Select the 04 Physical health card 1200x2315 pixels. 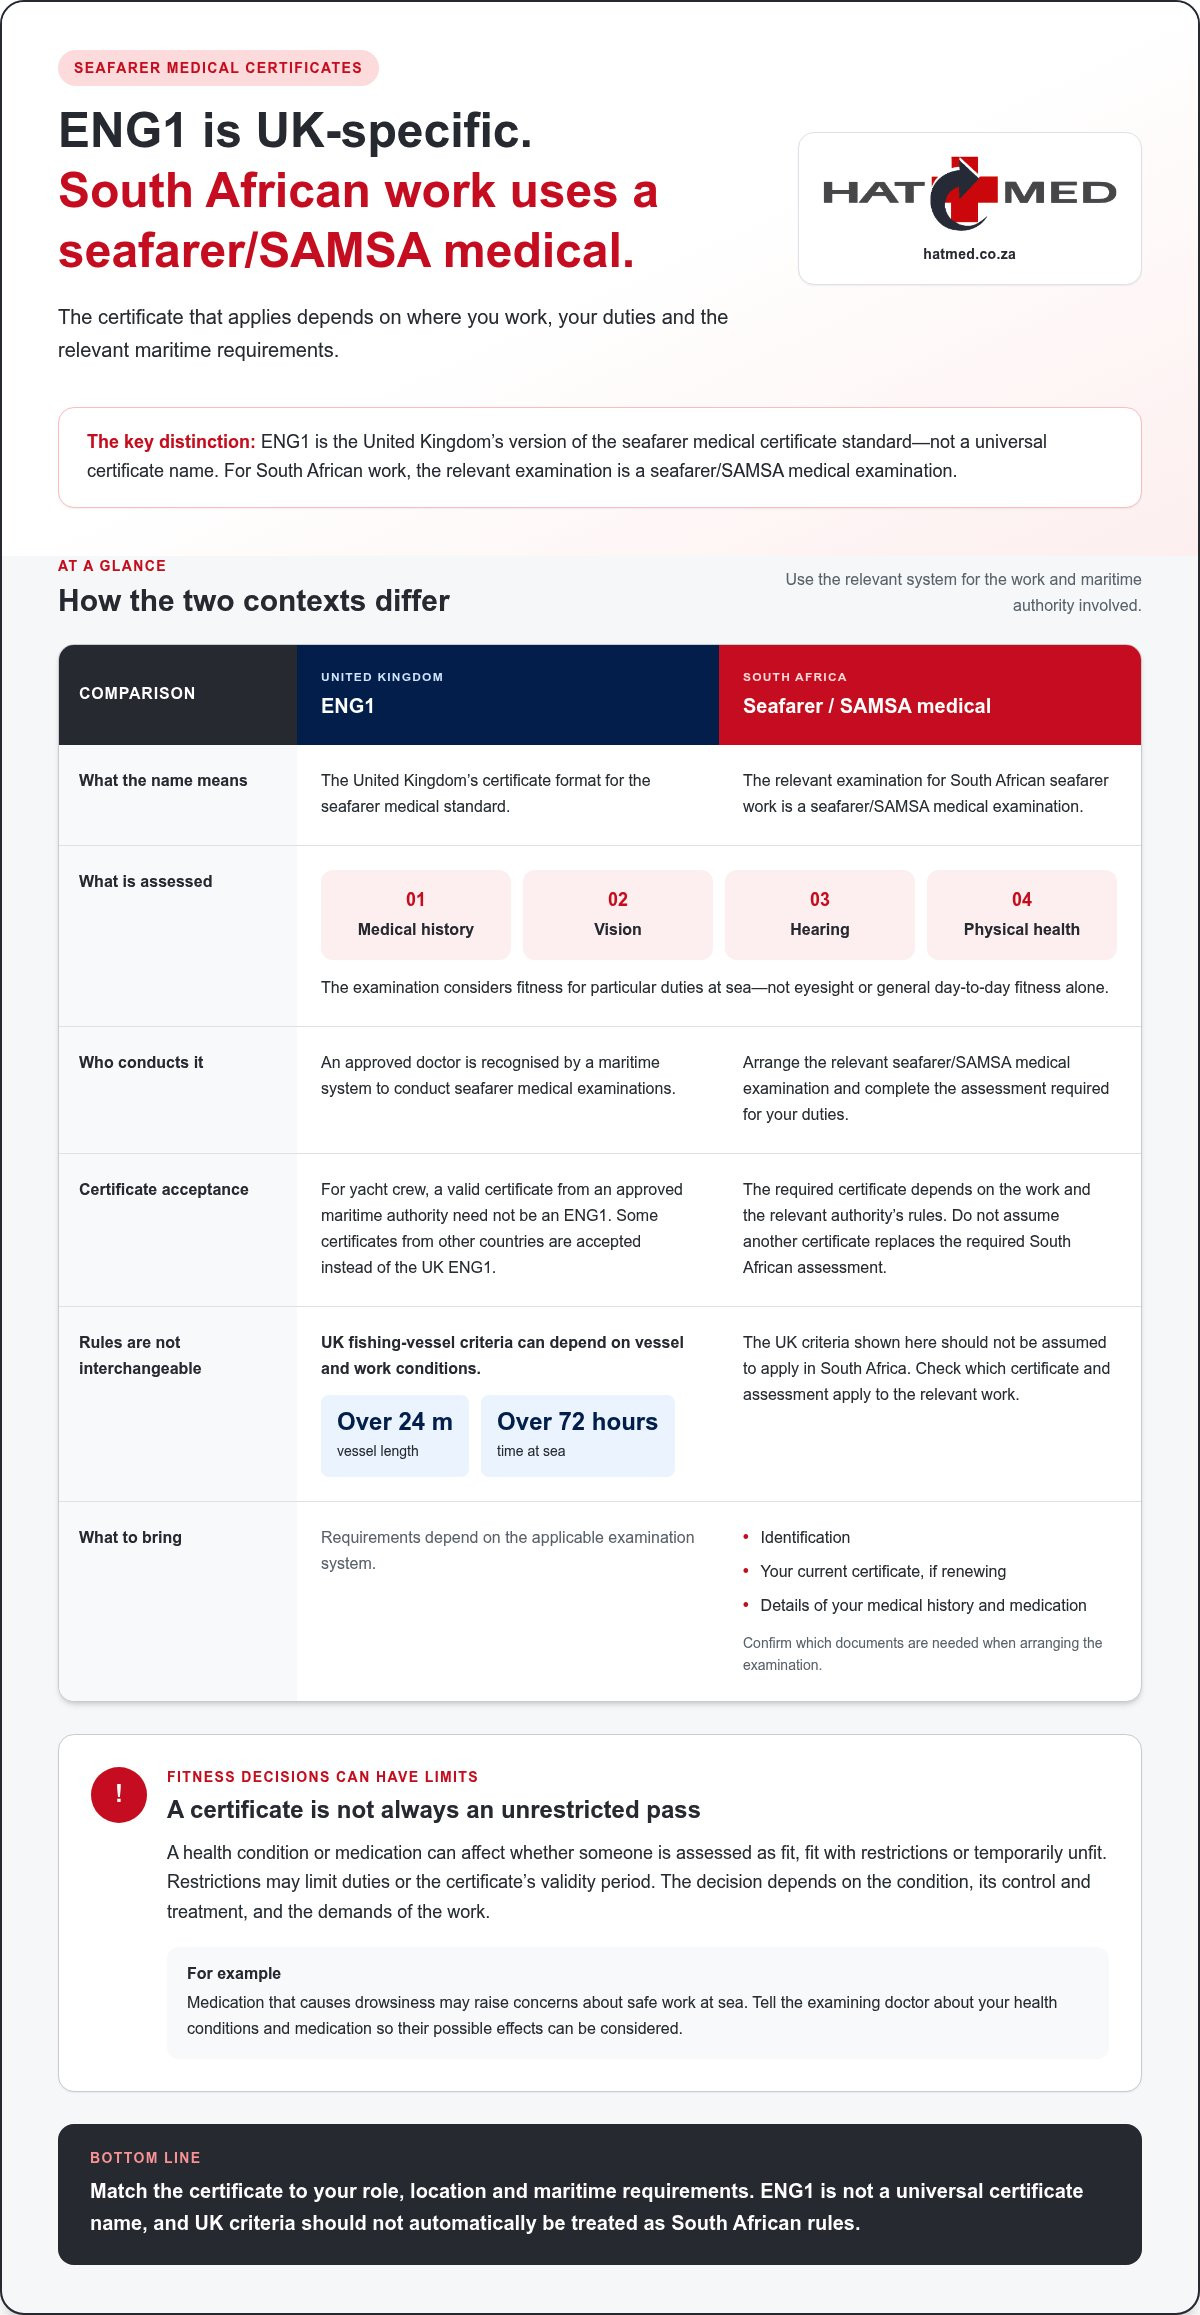click(x=1022, y=914)
